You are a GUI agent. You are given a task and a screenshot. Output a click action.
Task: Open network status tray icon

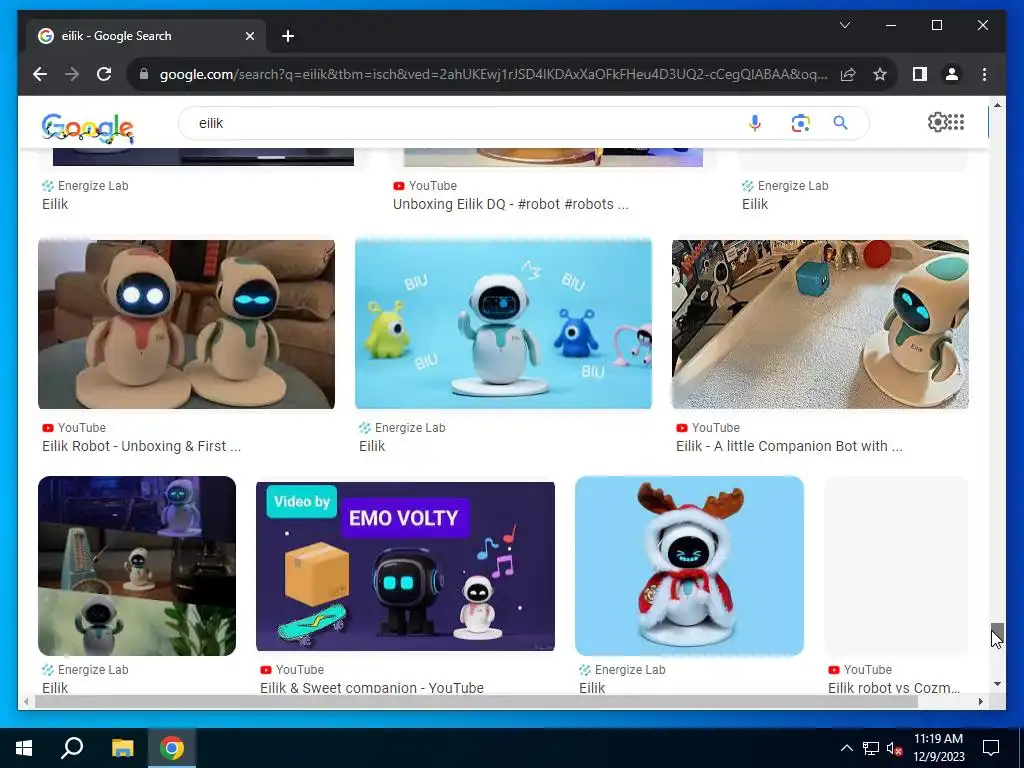pos(871,748)
